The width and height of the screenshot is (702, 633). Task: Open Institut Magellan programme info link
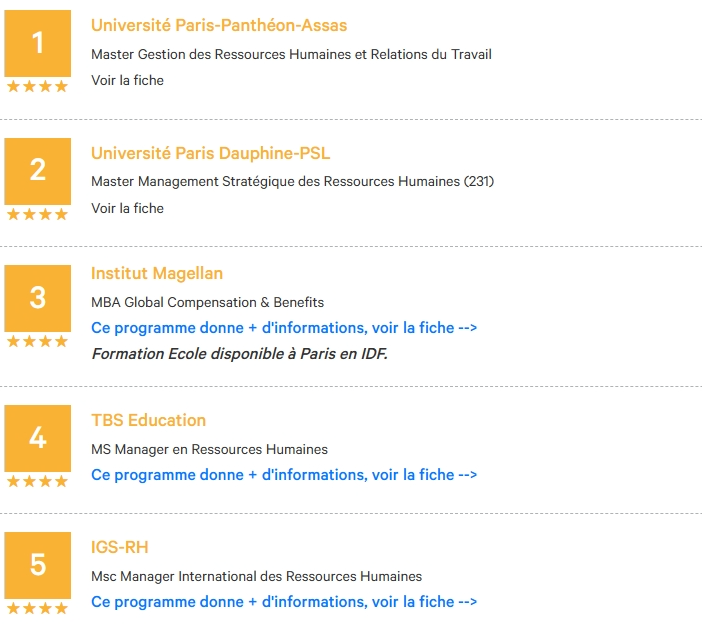tap(284, 328)
